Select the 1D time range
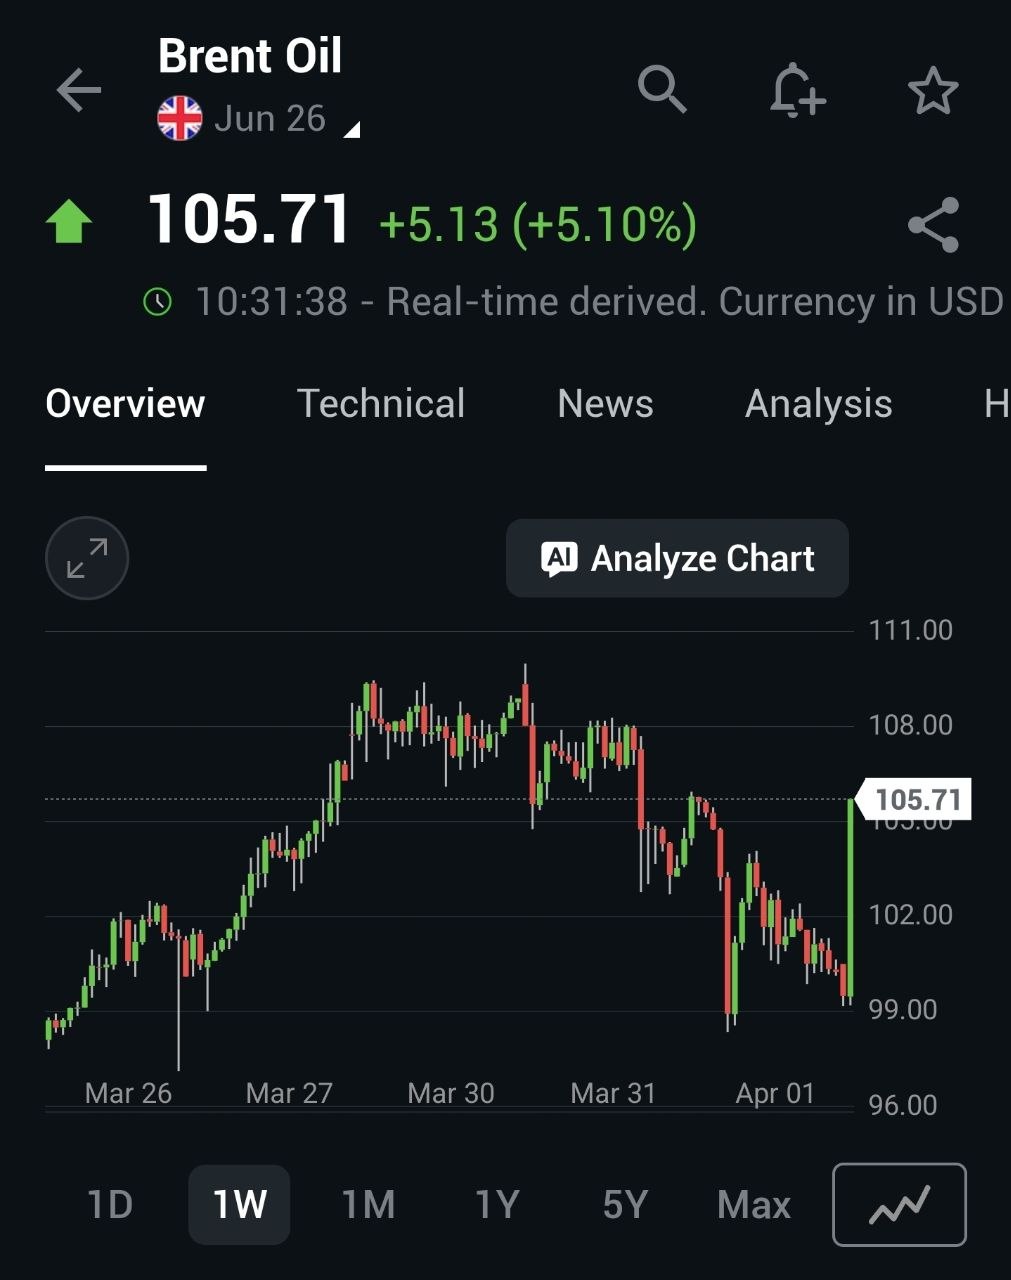 110,1204
